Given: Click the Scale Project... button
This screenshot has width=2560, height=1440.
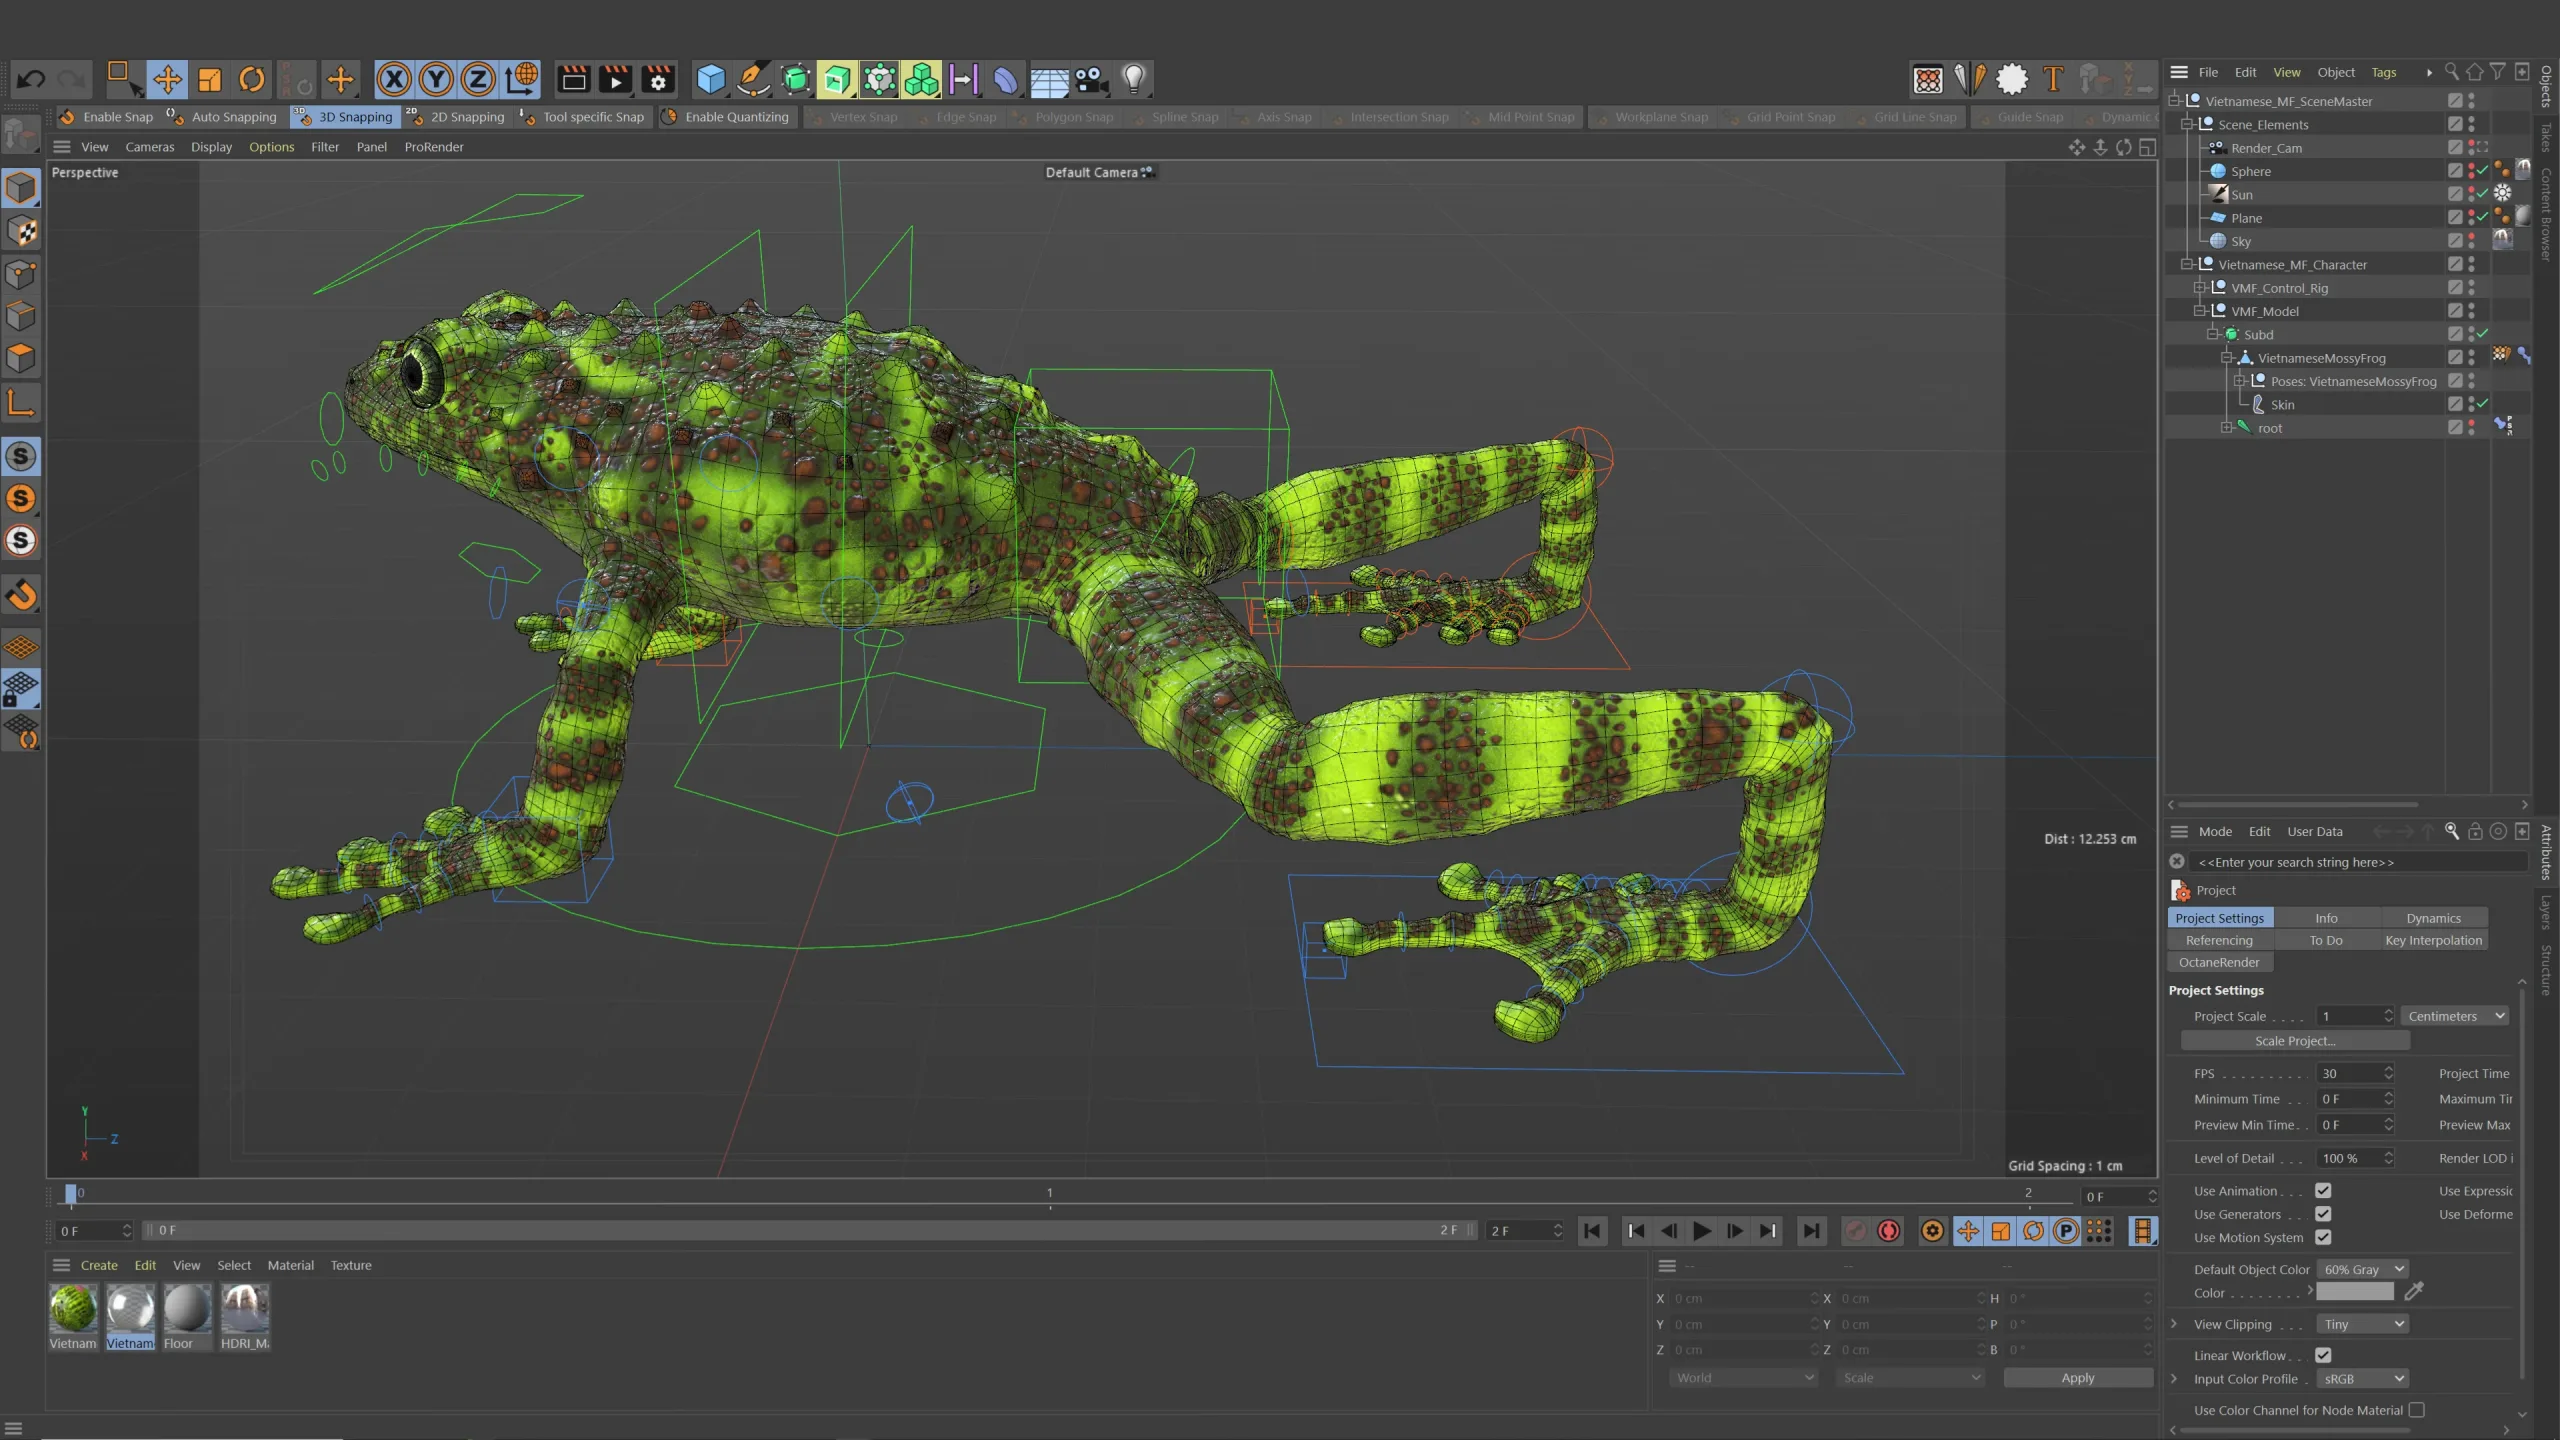Looking at the screenshot, I should coord(2295,1041).
